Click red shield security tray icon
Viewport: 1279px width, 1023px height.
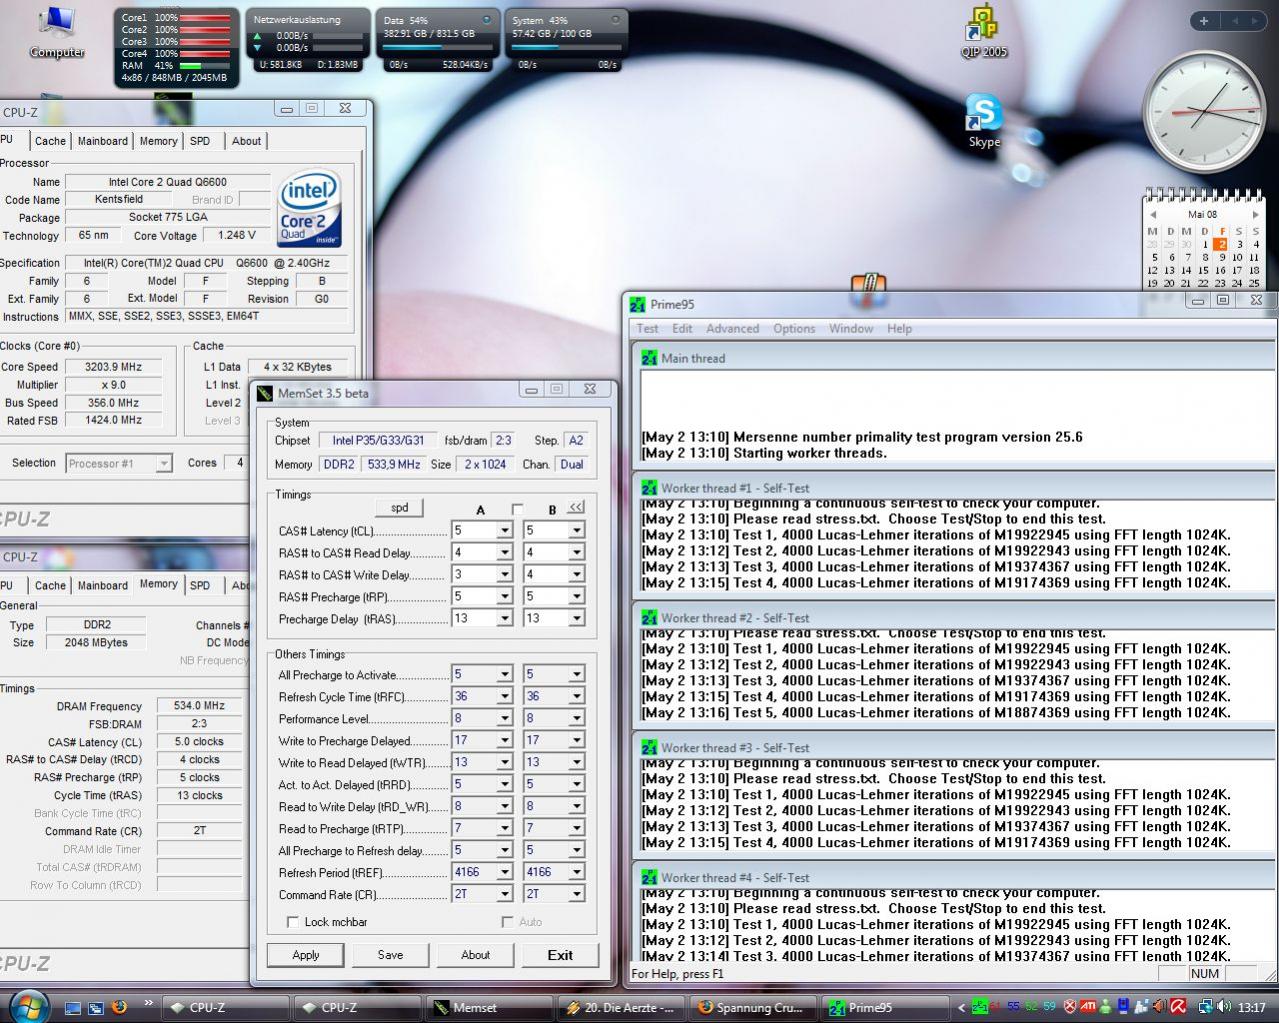click(x=1069, y=1007)
